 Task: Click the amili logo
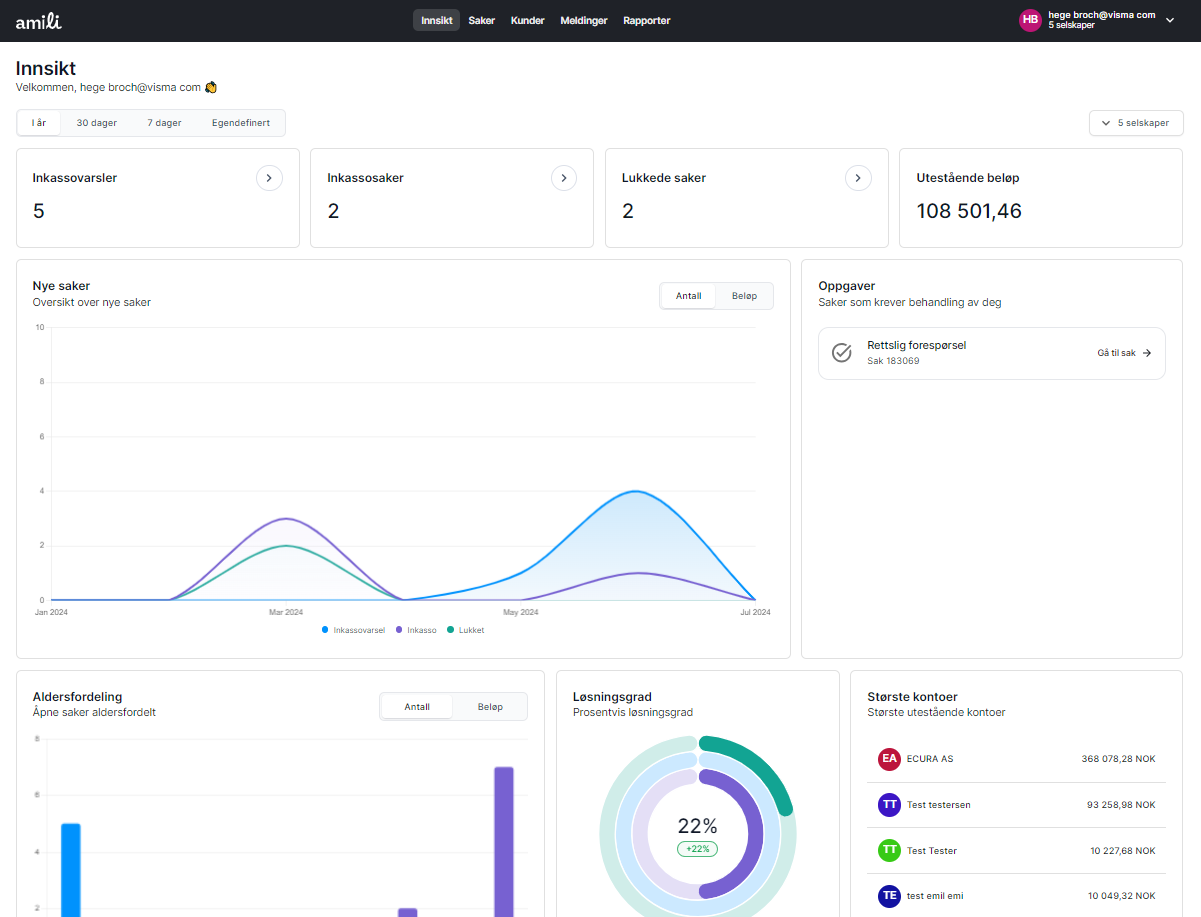(38, 21)
